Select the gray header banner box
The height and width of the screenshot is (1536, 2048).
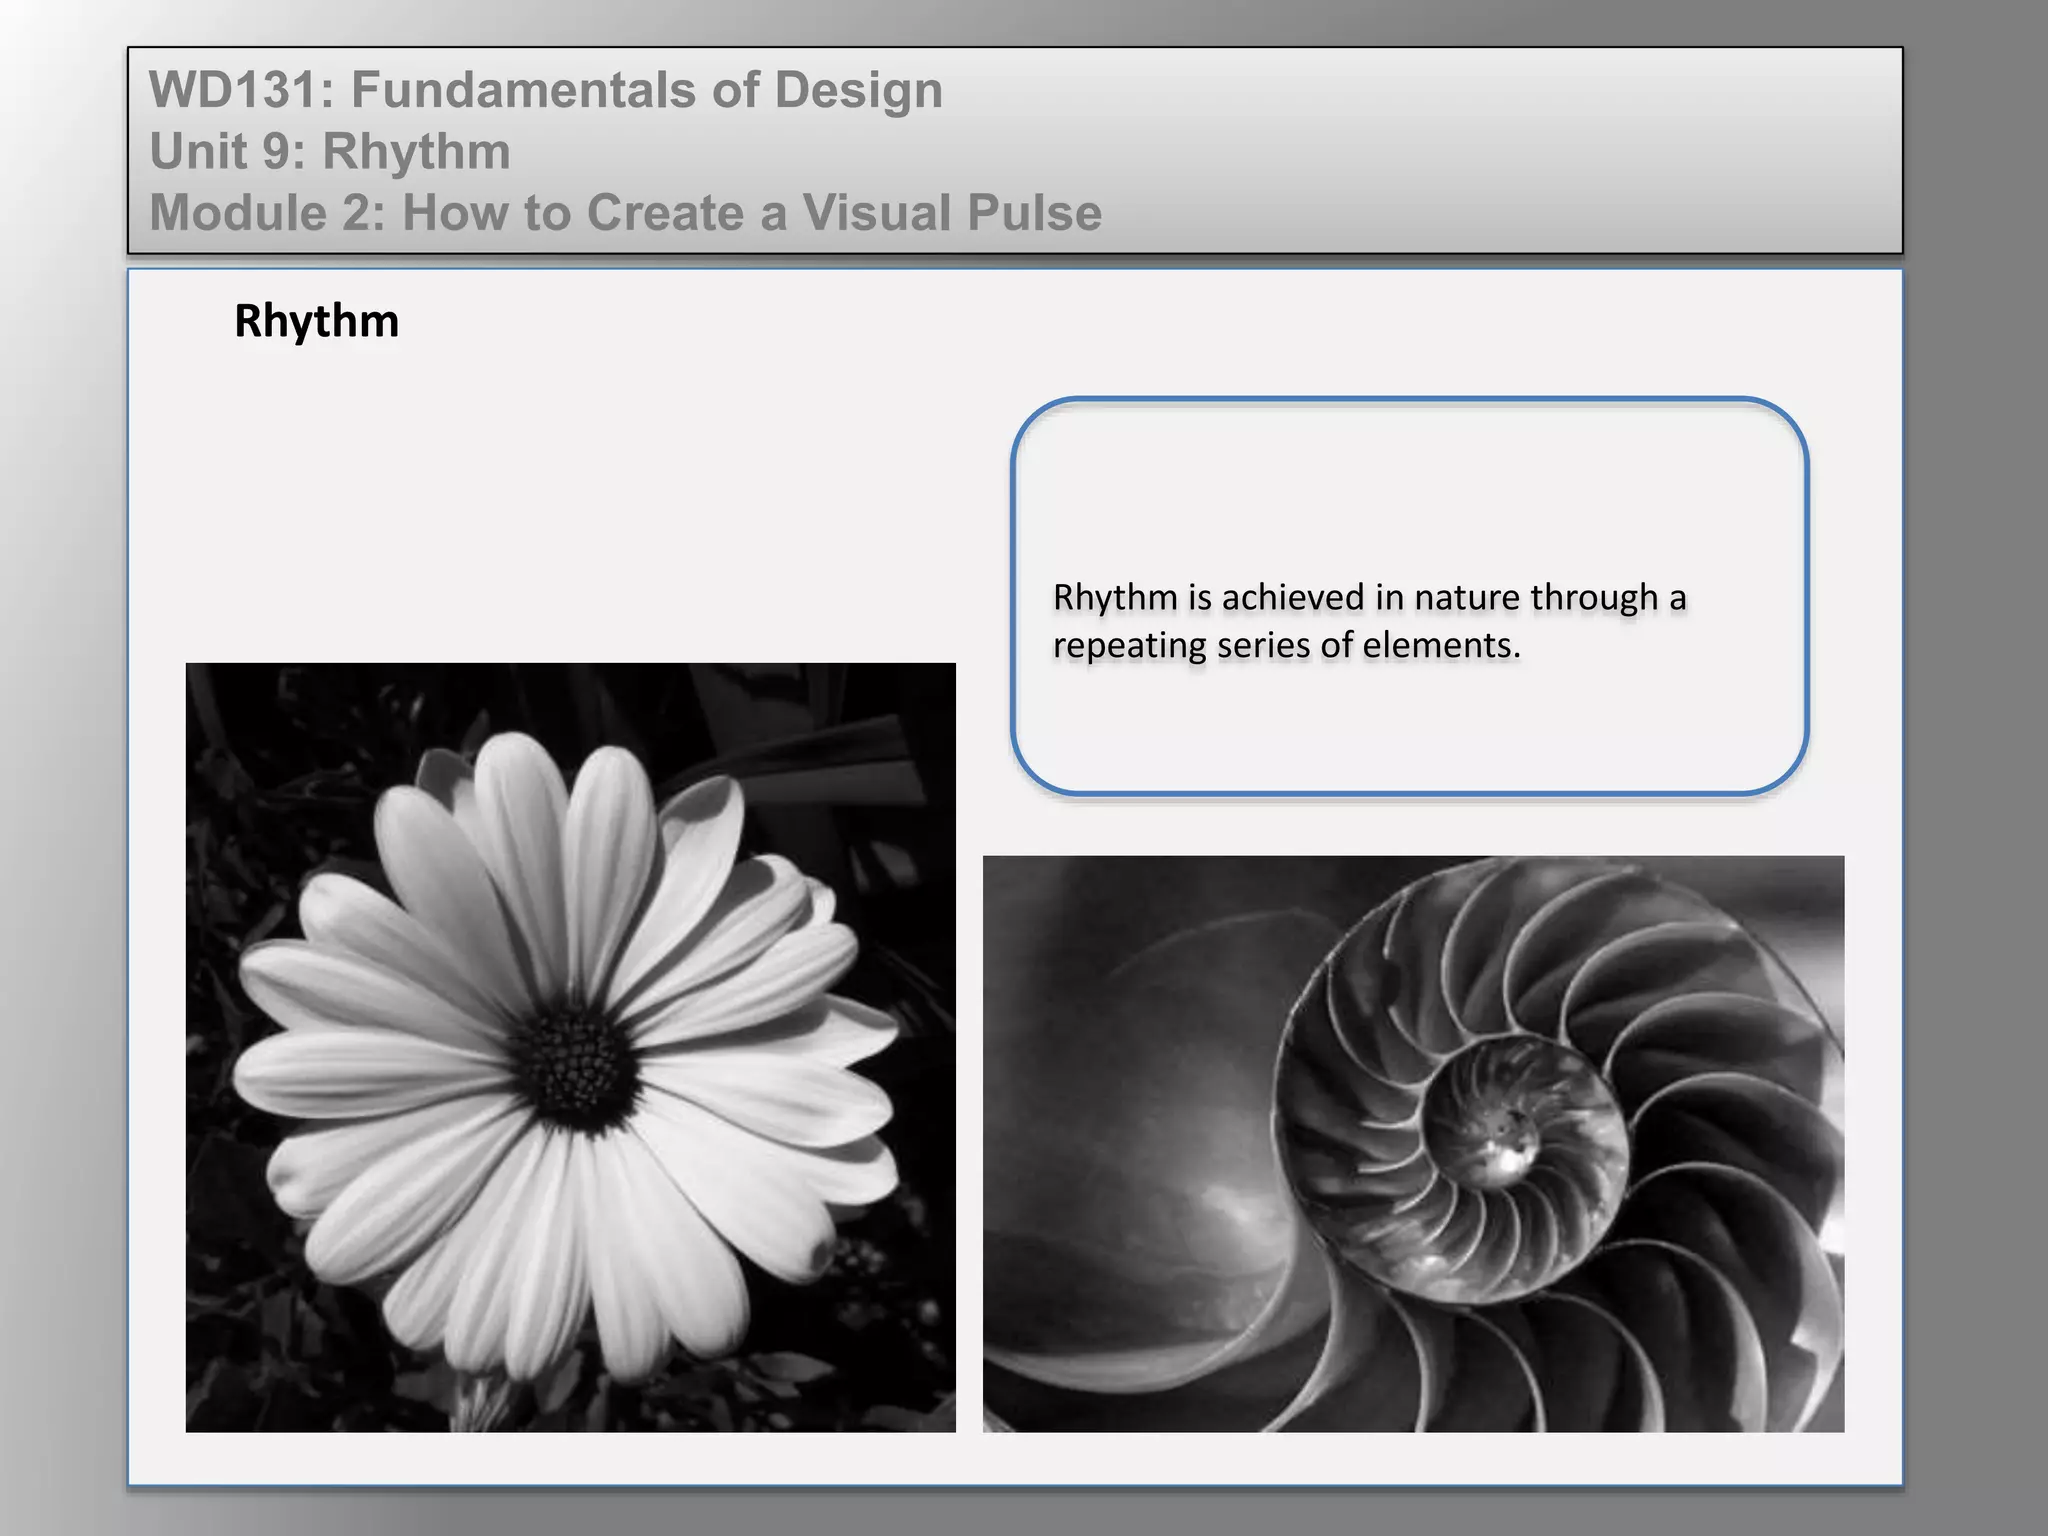coord(1500,150)
